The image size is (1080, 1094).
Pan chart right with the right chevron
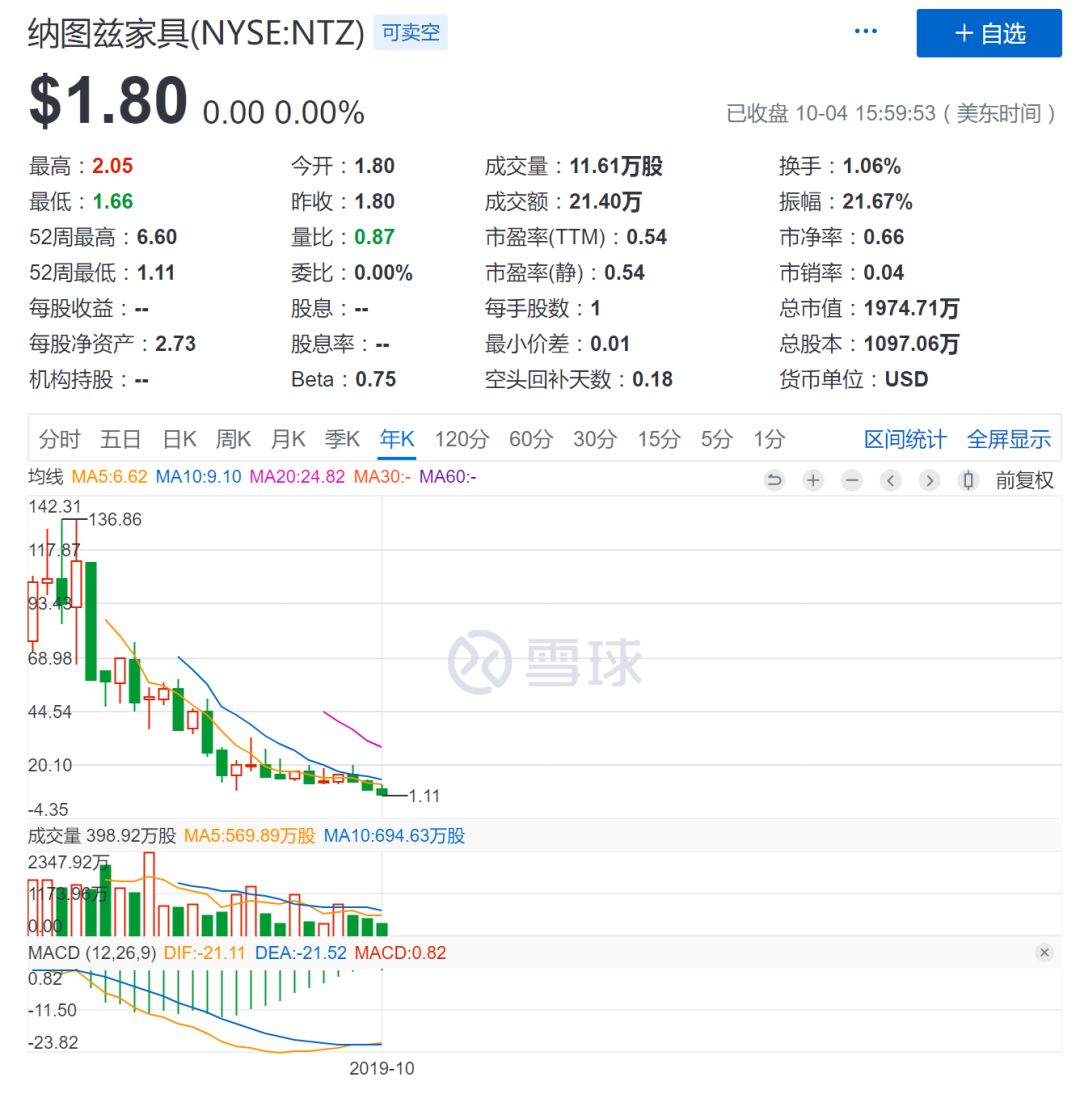point(929,480)
